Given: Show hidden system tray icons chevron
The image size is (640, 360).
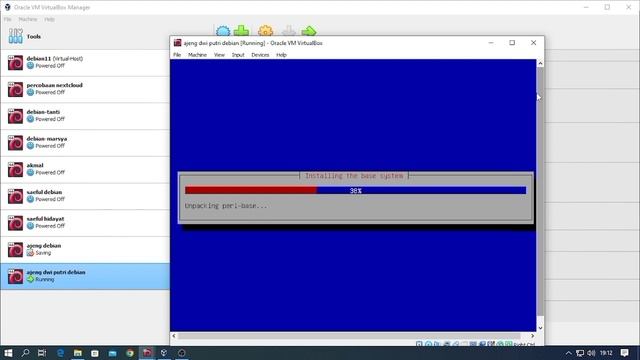Looking at the screenshot, I should point(569,353).
